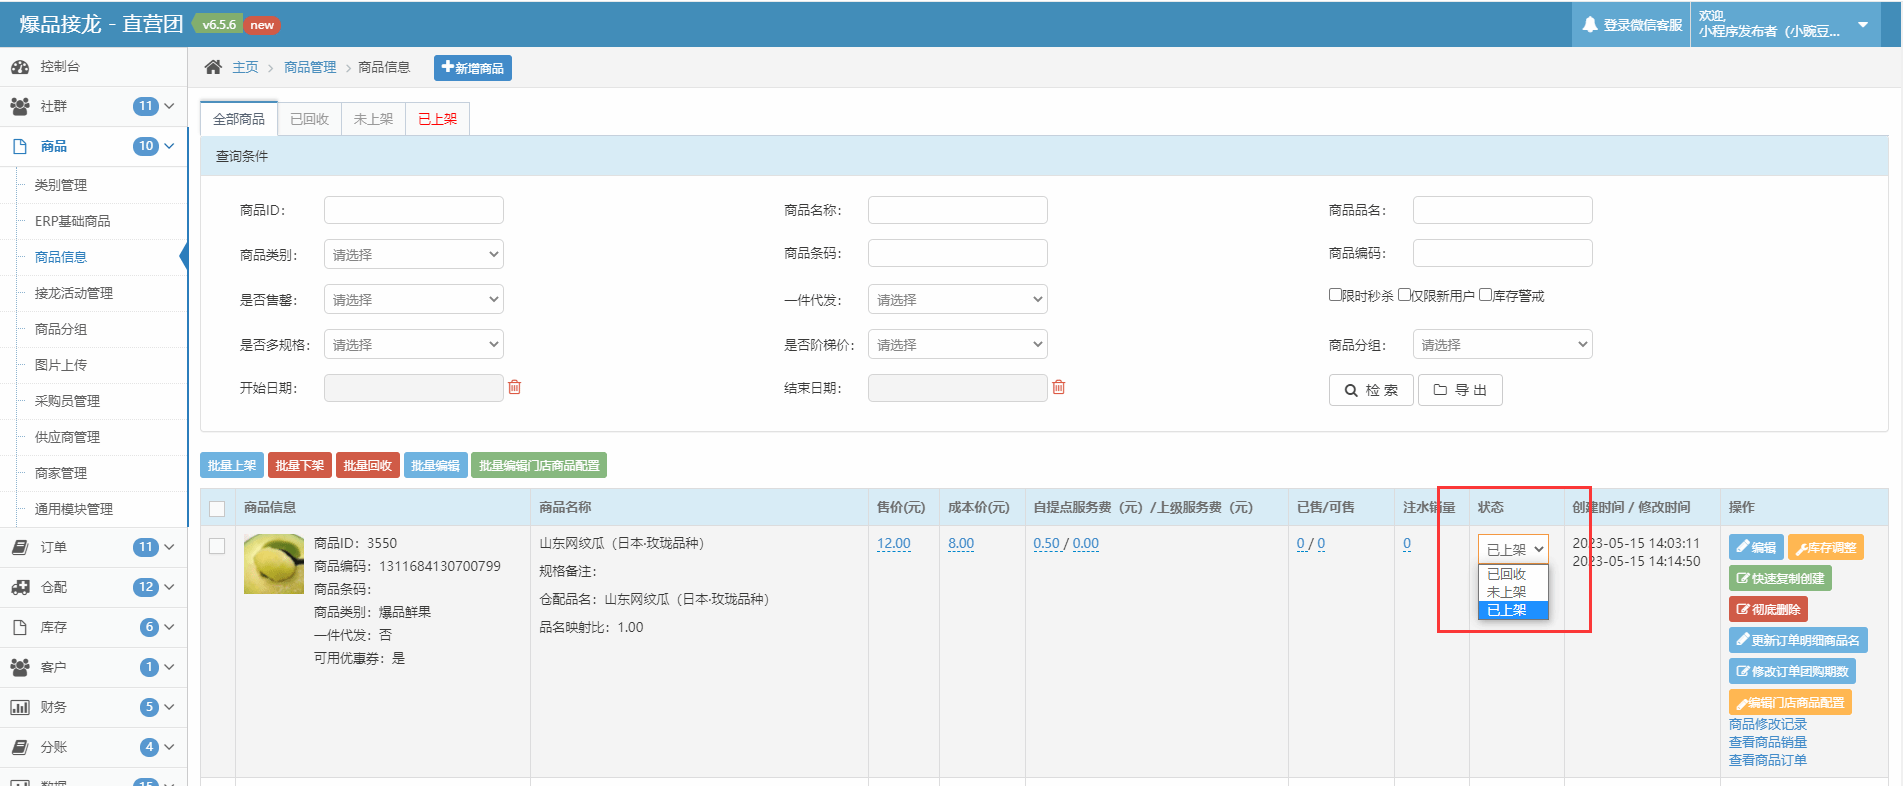Click the 客户 users icon in sidebar
1903x786 pixels.
[x=20, y=667]
